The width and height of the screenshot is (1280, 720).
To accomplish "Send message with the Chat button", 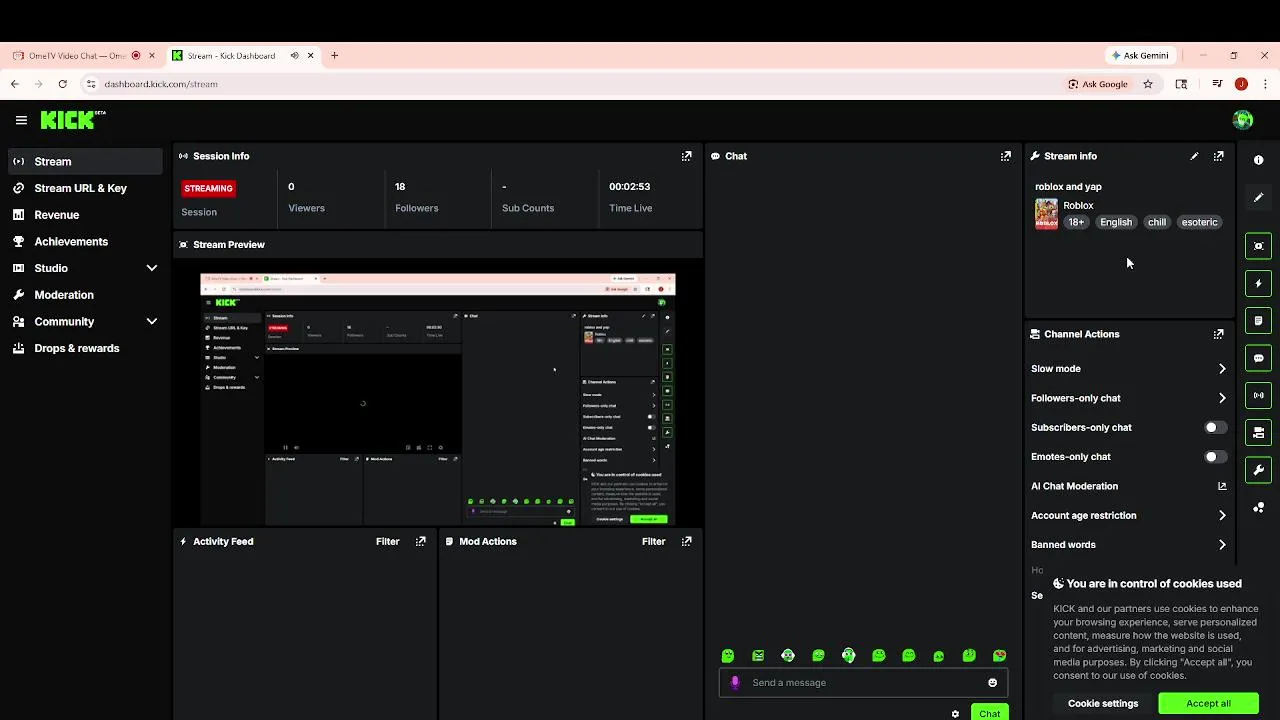I will click(x=990, y=713).
